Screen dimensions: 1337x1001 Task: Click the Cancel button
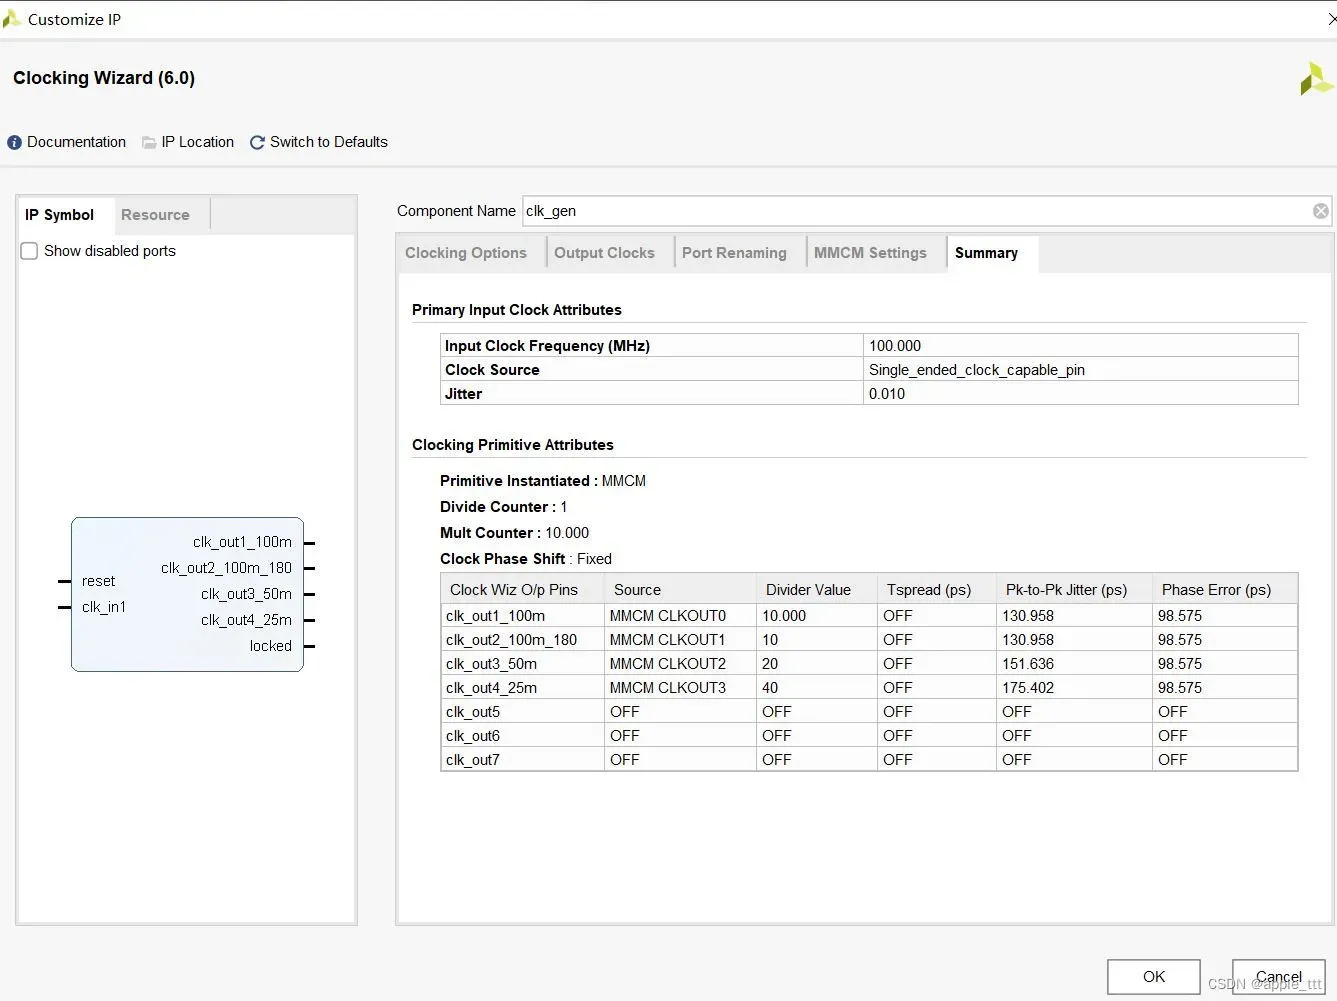1278,976
